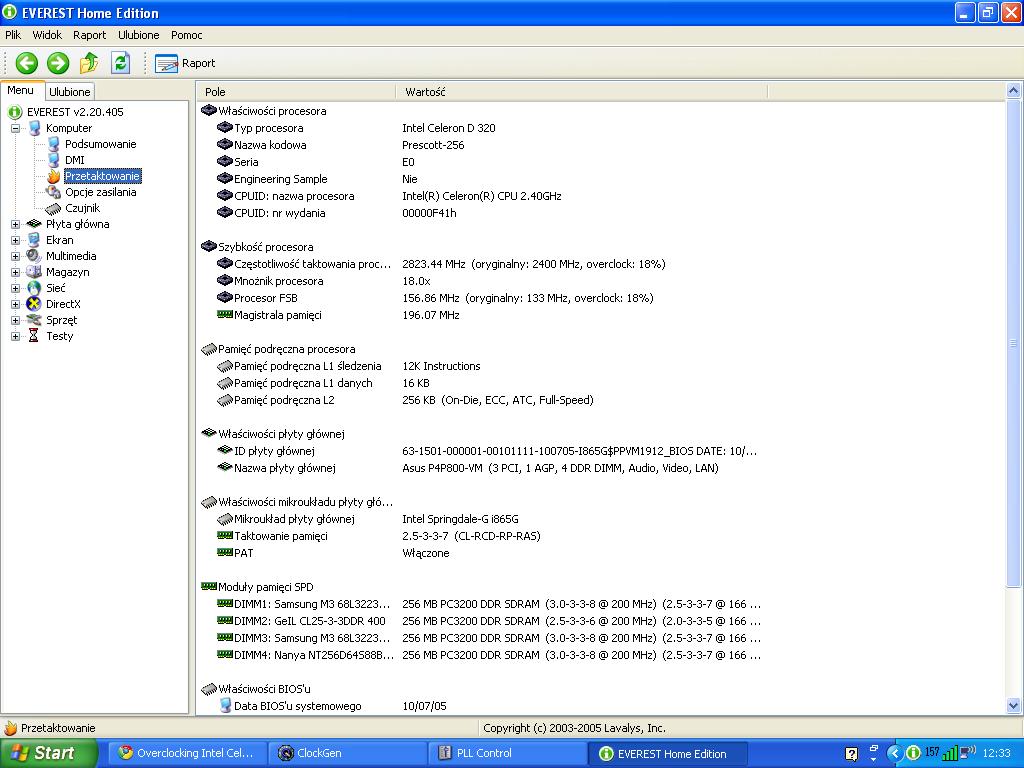Select the Podsumowanie item icon
The height and width of the screenshot is (768, 1024).
(x=54, y=144)
